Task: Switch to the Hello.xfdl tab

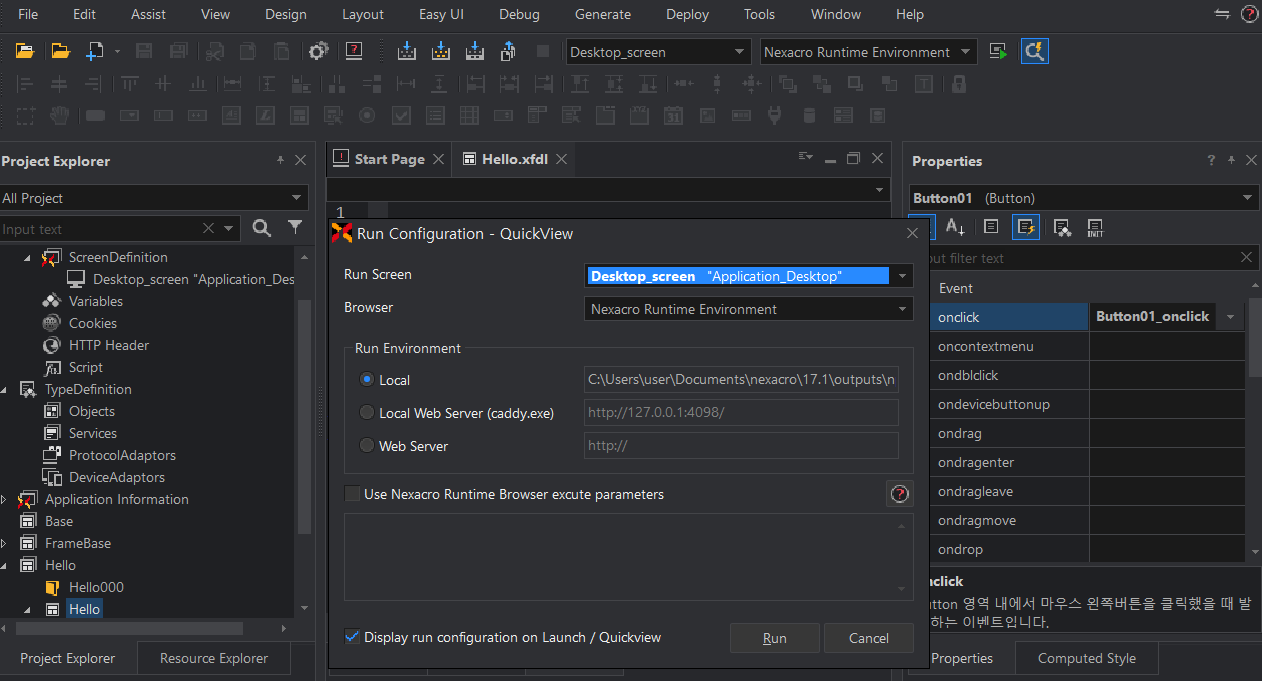Action: [x=514, y=159]
